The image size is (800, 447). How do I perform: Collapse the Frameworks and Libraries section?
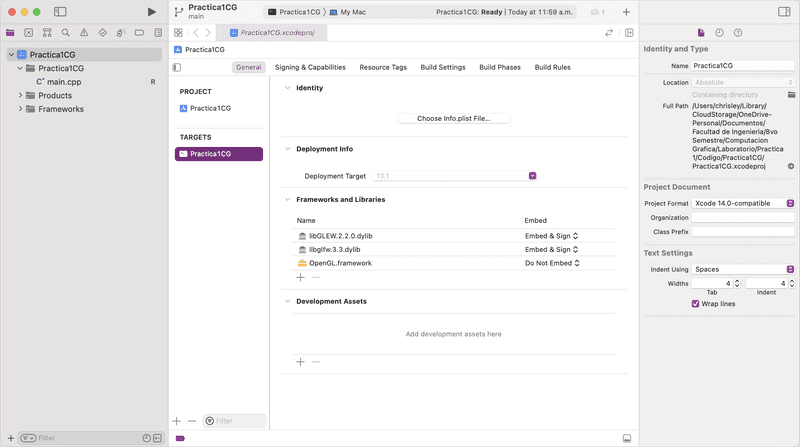(x=287, y=200)
